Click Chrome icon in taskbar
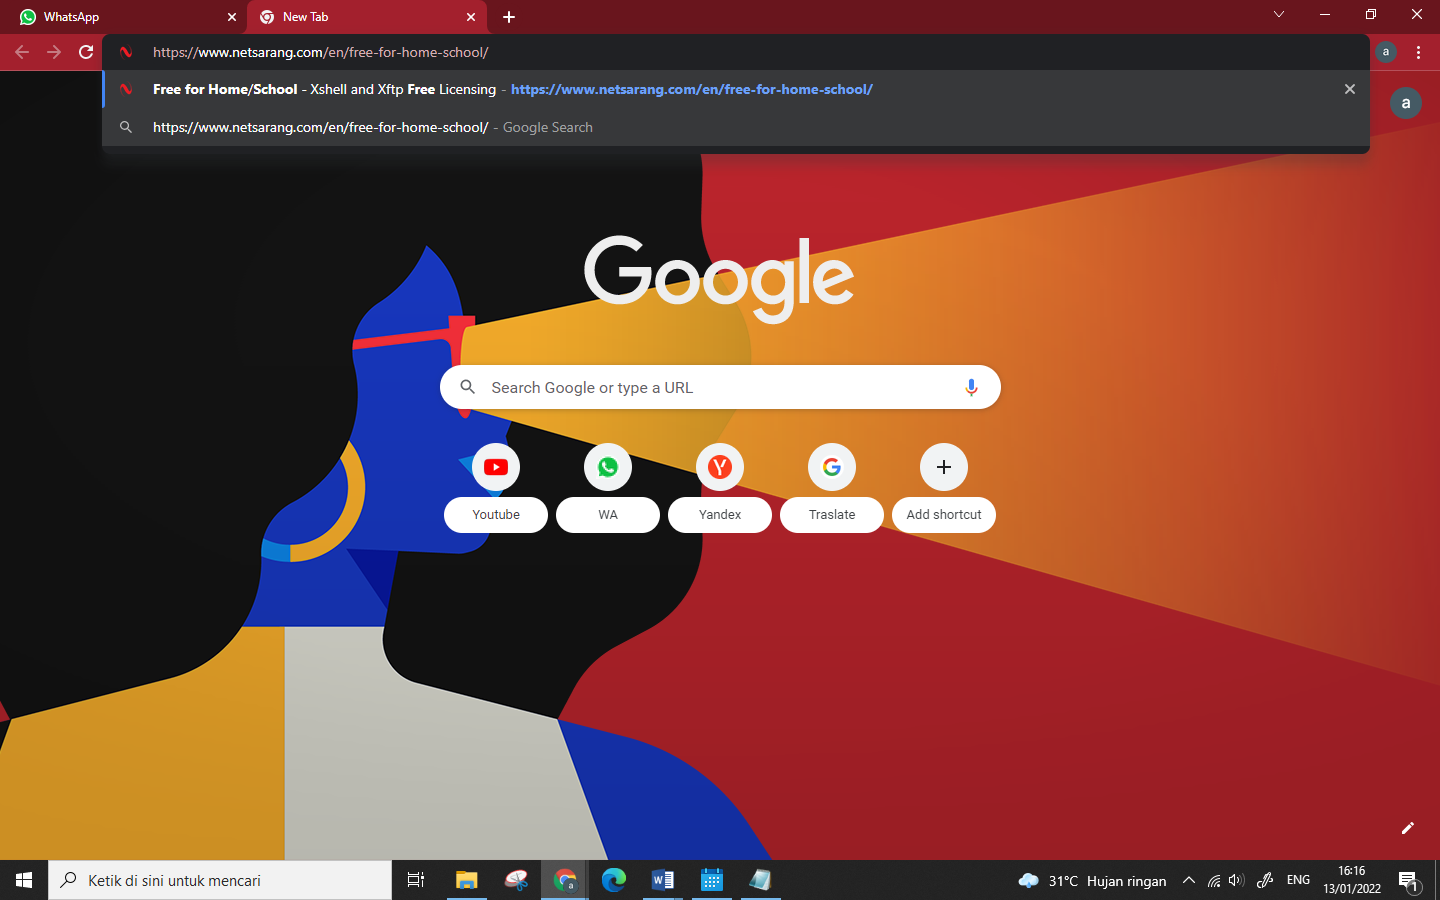The width and height of the screenshot is (1440, 900). [x=565, y=880]
